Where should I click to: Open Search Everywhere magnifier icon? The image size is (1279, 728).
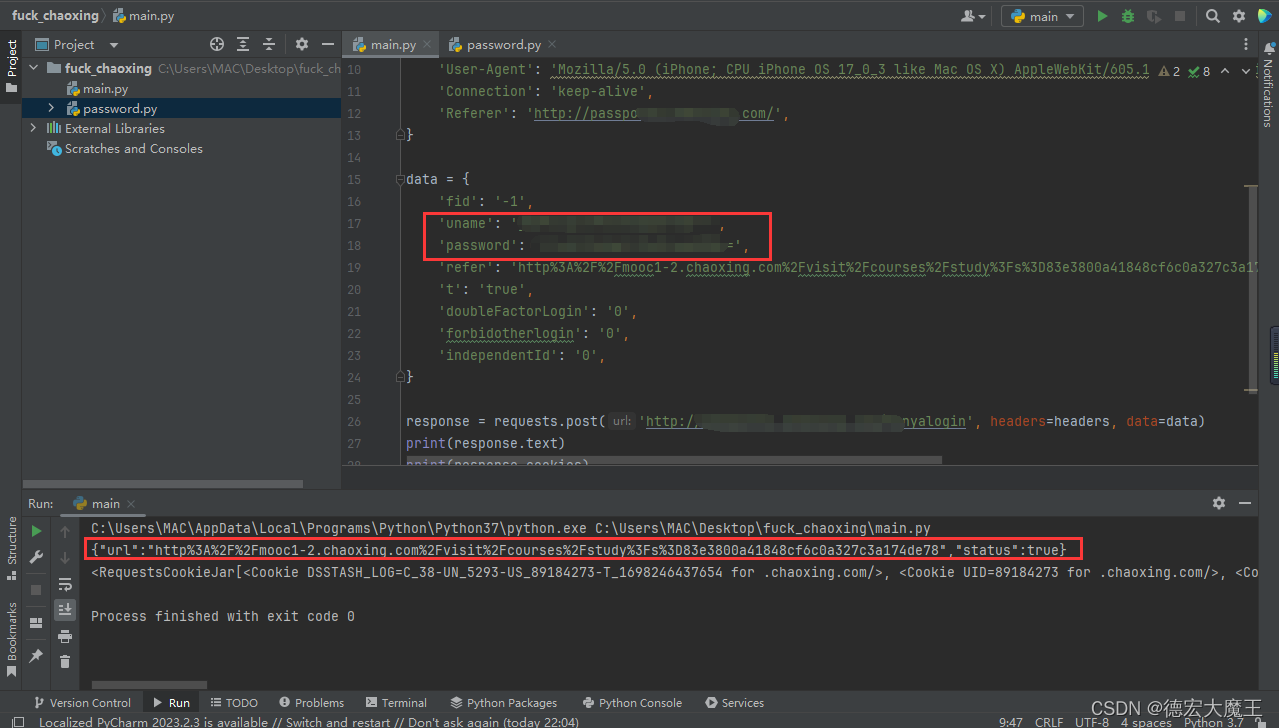tap(1212, 16)
